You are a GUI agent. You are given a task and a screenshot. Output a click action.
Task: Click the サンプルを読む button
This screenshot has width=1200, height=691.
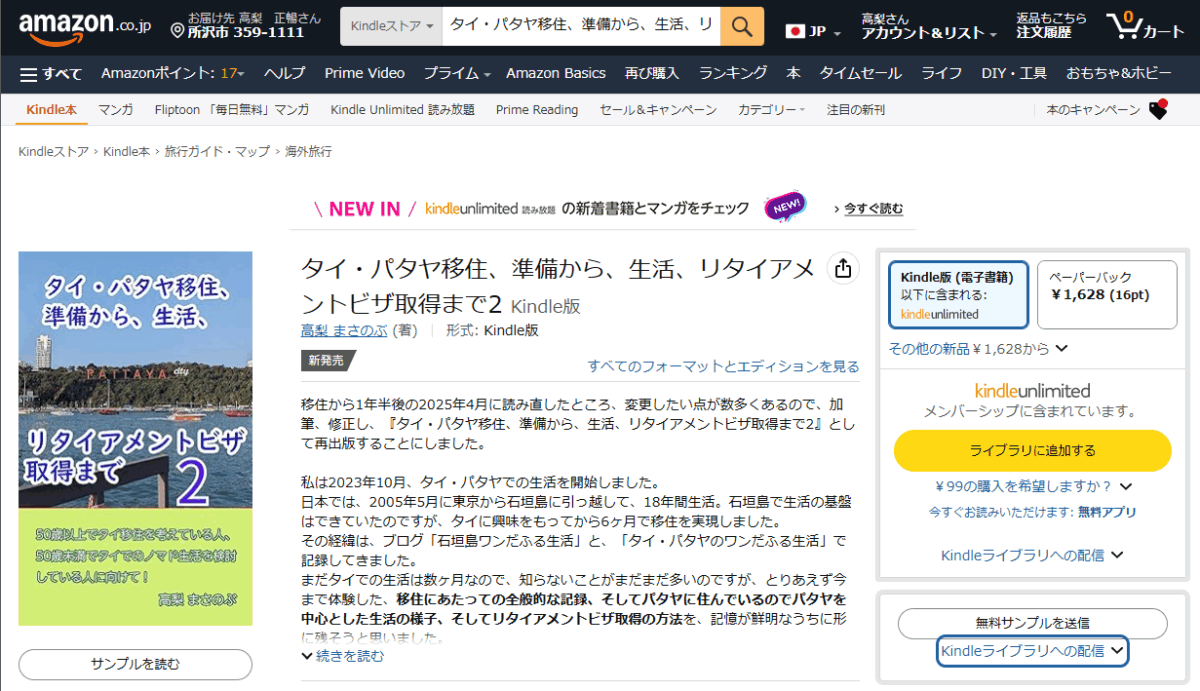pos(135,664)
